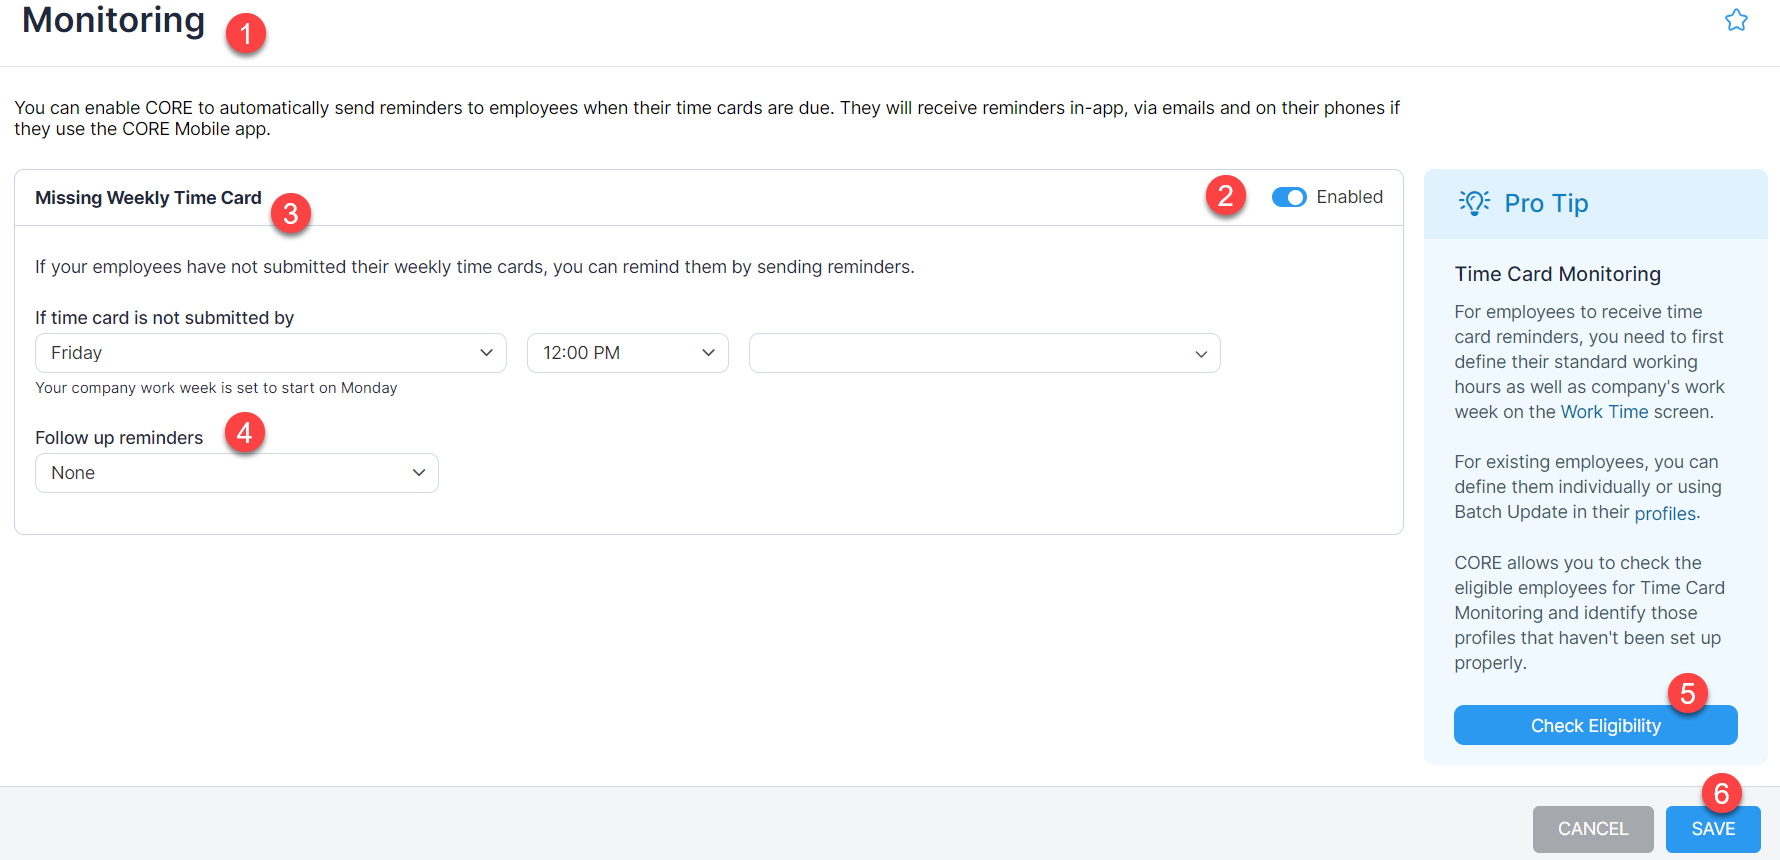Image resolution: width=1780 pixels, height=860 pixels.
Task: Open the day dropdown showing Friday
Action: coord(270,352)
